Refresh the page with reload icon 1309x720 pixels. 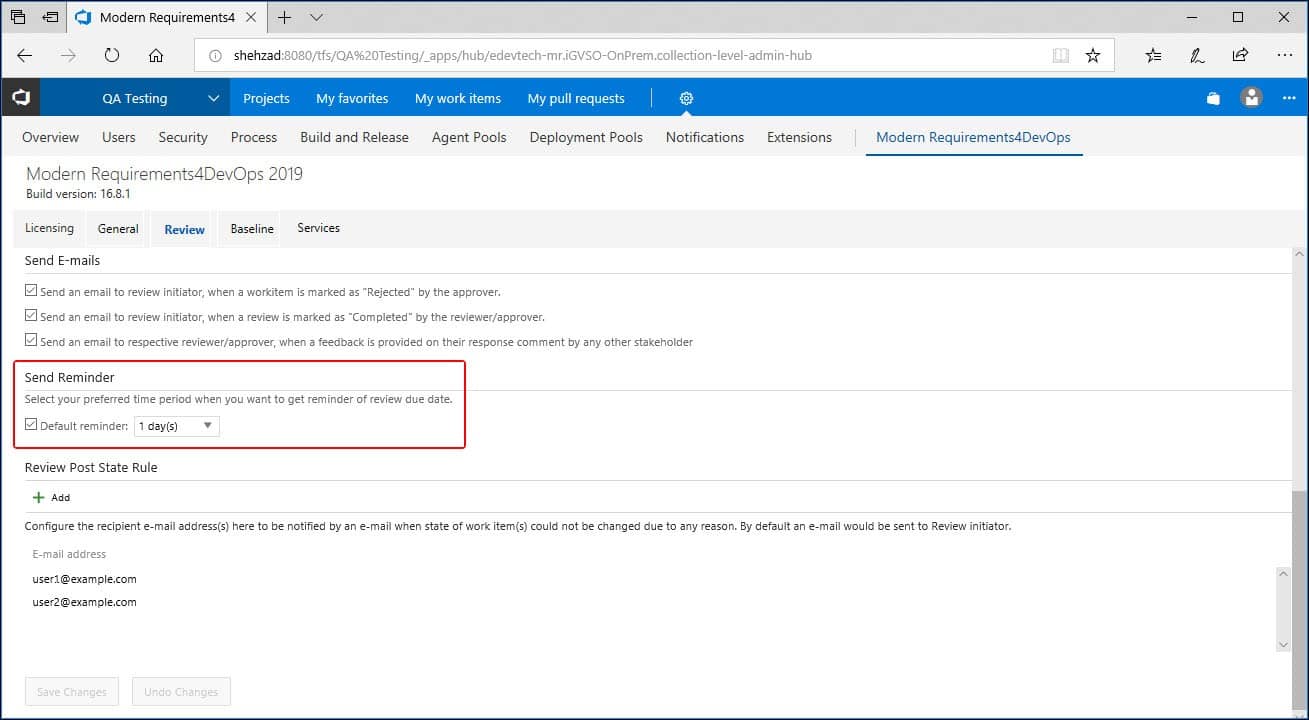[x=112, y=56]
